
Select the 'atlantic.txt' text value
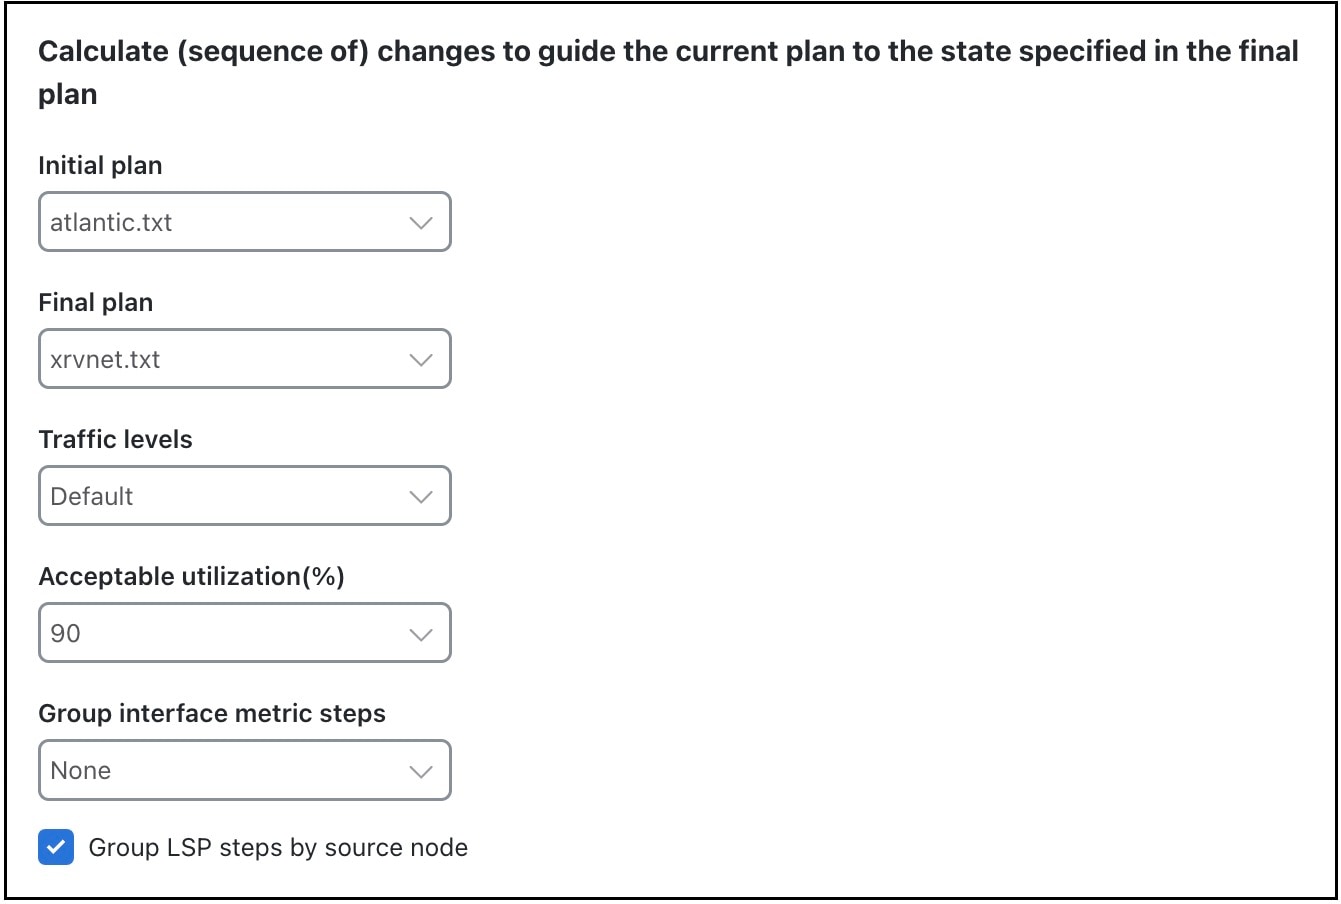(111, 222)
